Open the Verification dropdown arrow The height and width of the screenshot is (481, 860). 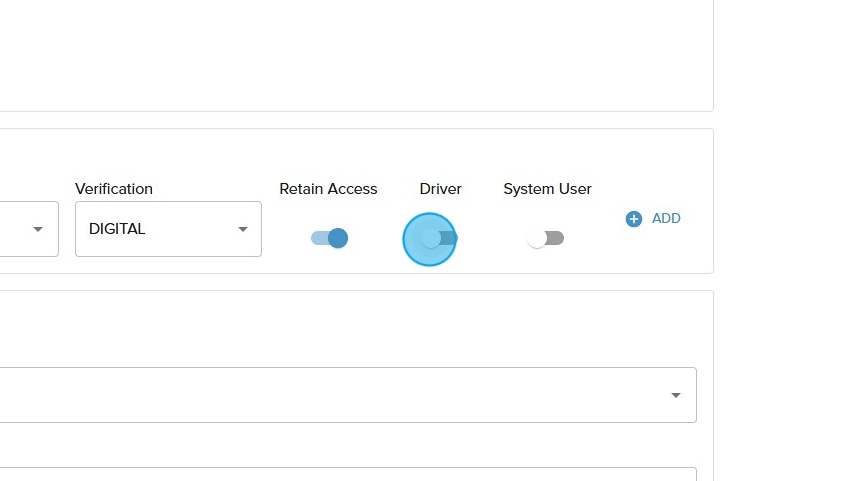coord(242,229)
